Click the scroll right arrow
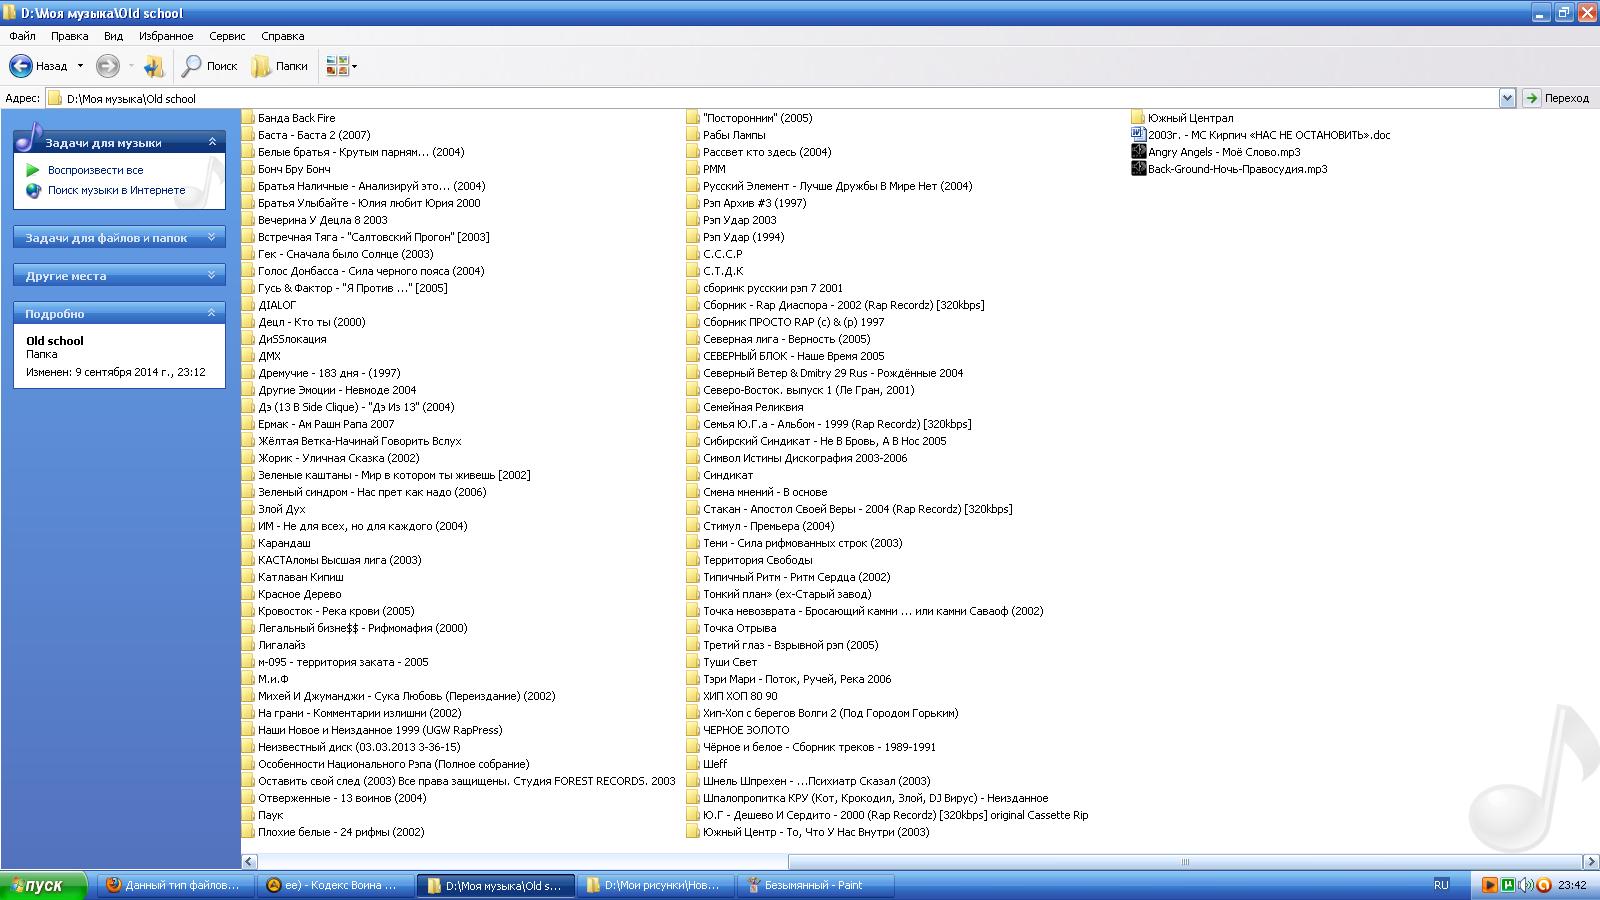 click(x=1591, y=862)
